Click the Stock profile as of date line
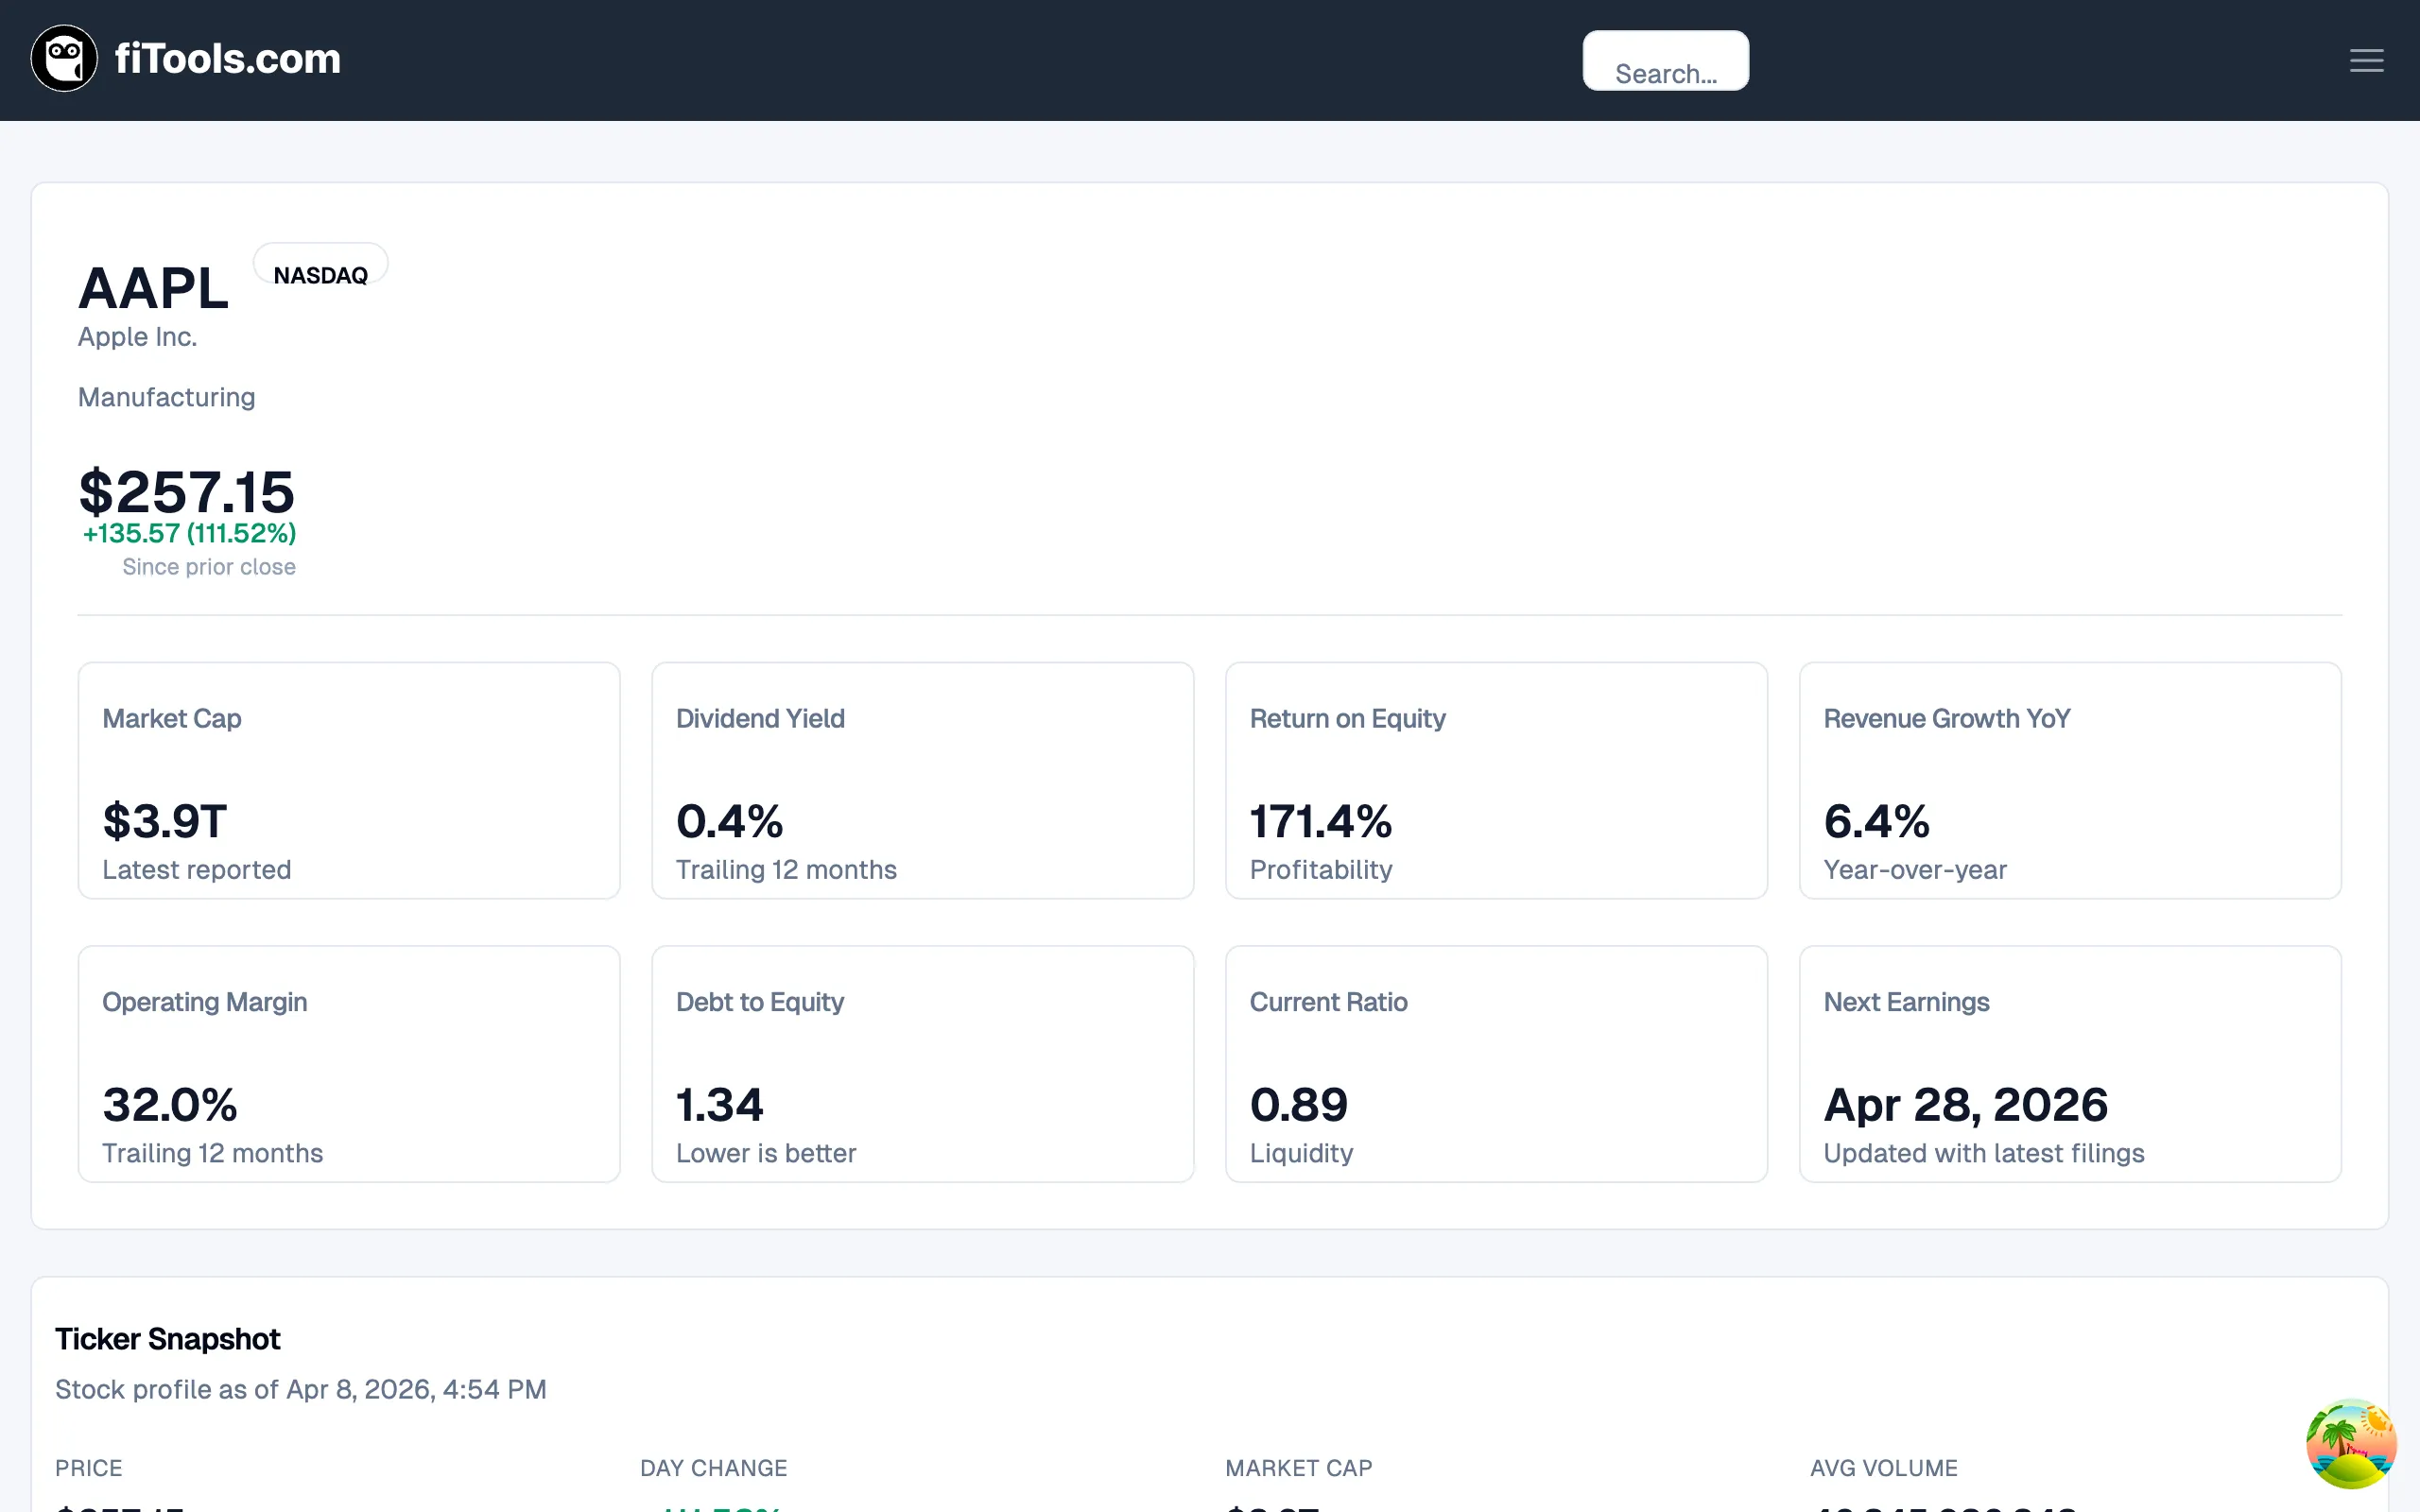 pyautogui.click(x=300, y=1389)
